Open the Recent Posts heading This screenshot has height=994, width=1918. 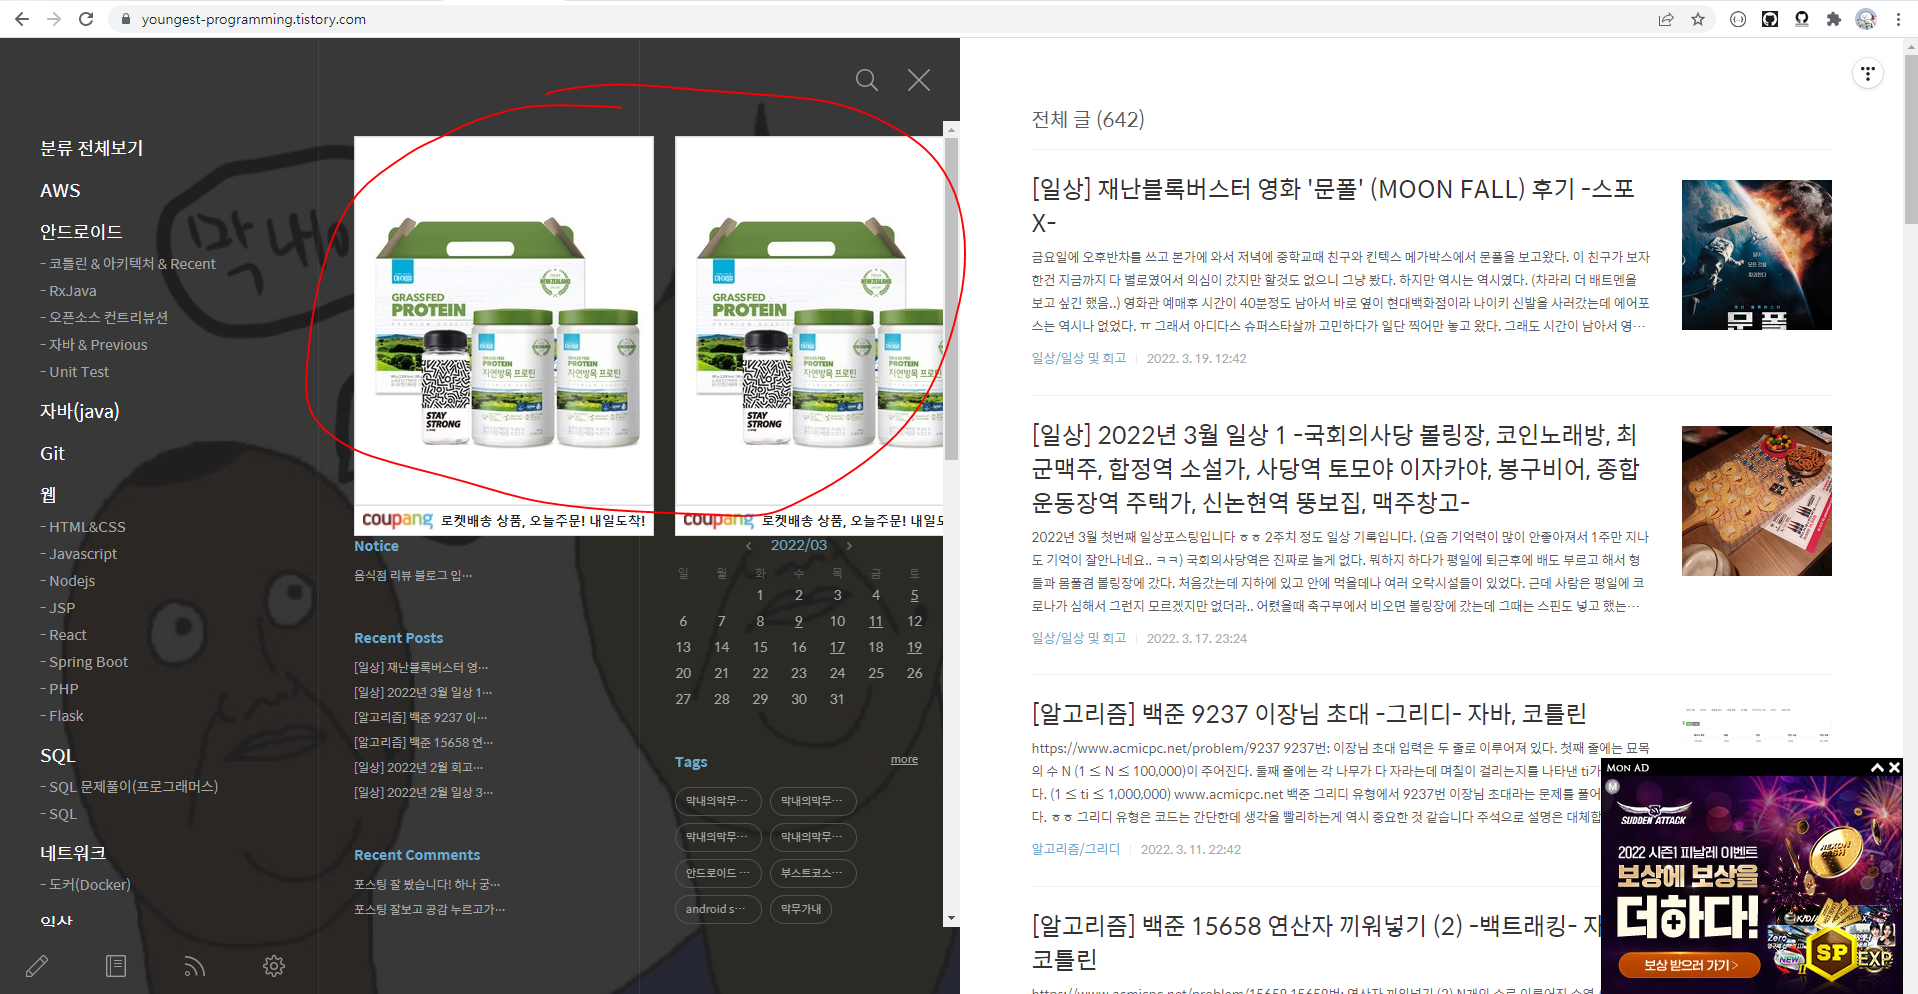click(x=398, y=638)
